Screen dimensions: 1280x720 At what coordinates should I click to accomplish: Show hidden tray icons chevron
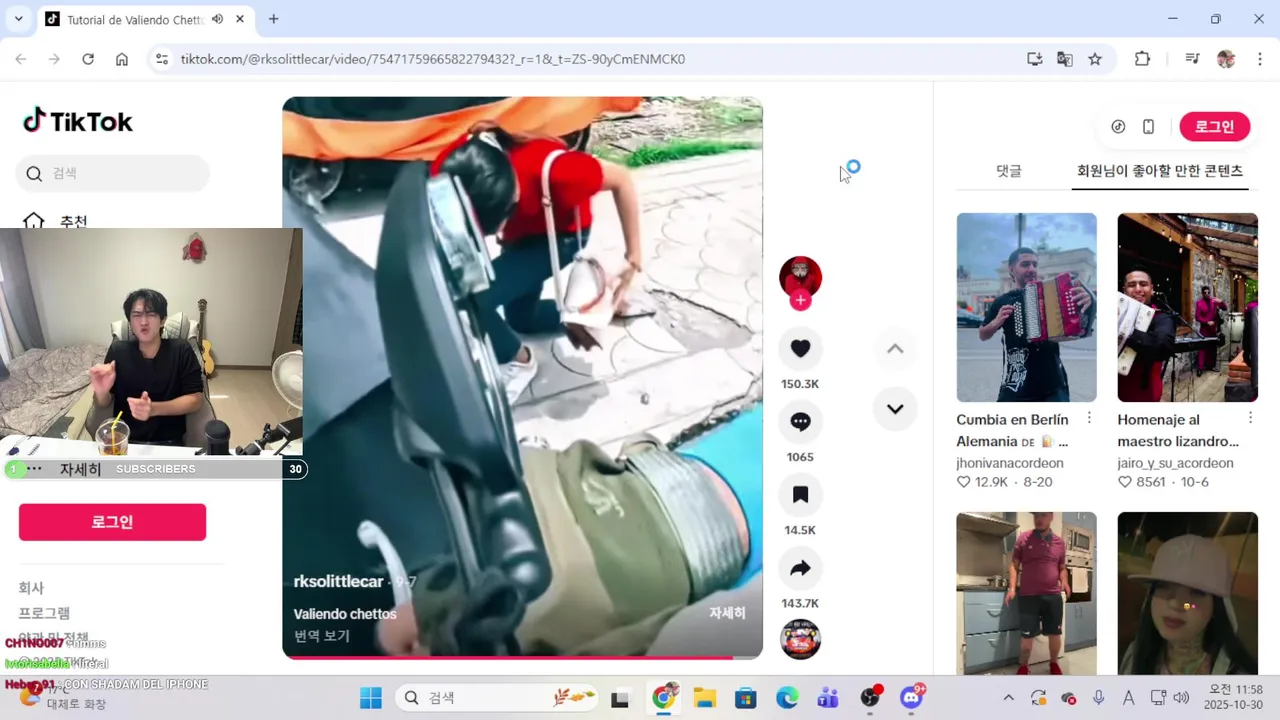pos(1008,698)
